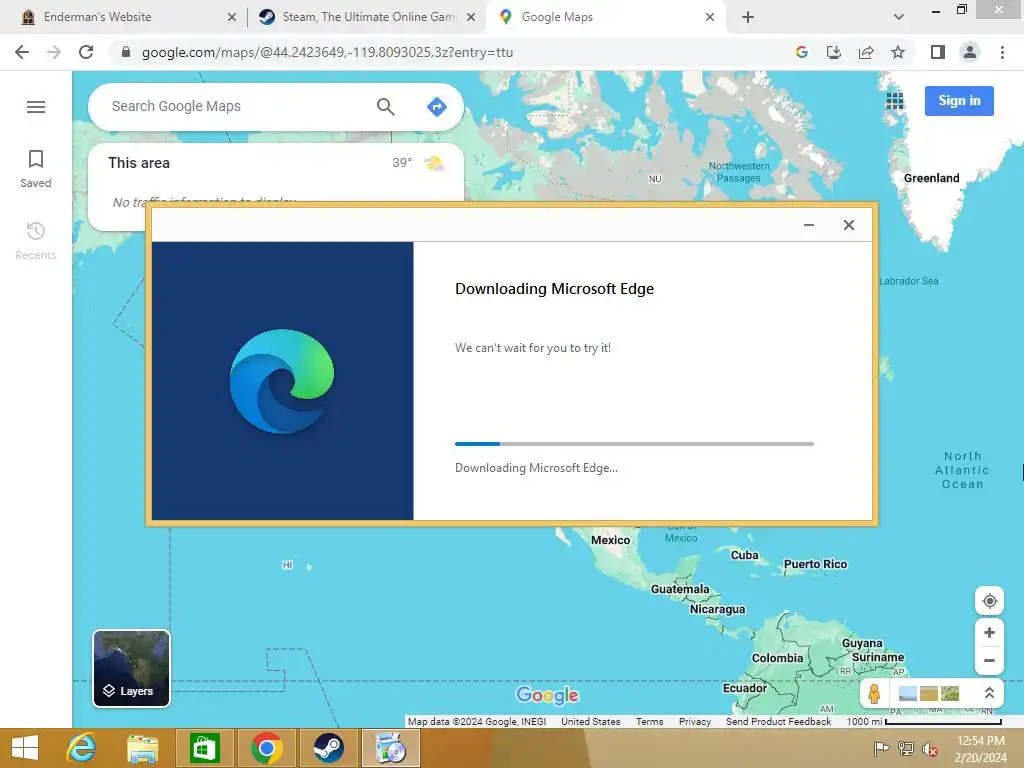Click the Show Your Location button
This screenshot has width=1024, height=768.
tap(989, 601)
